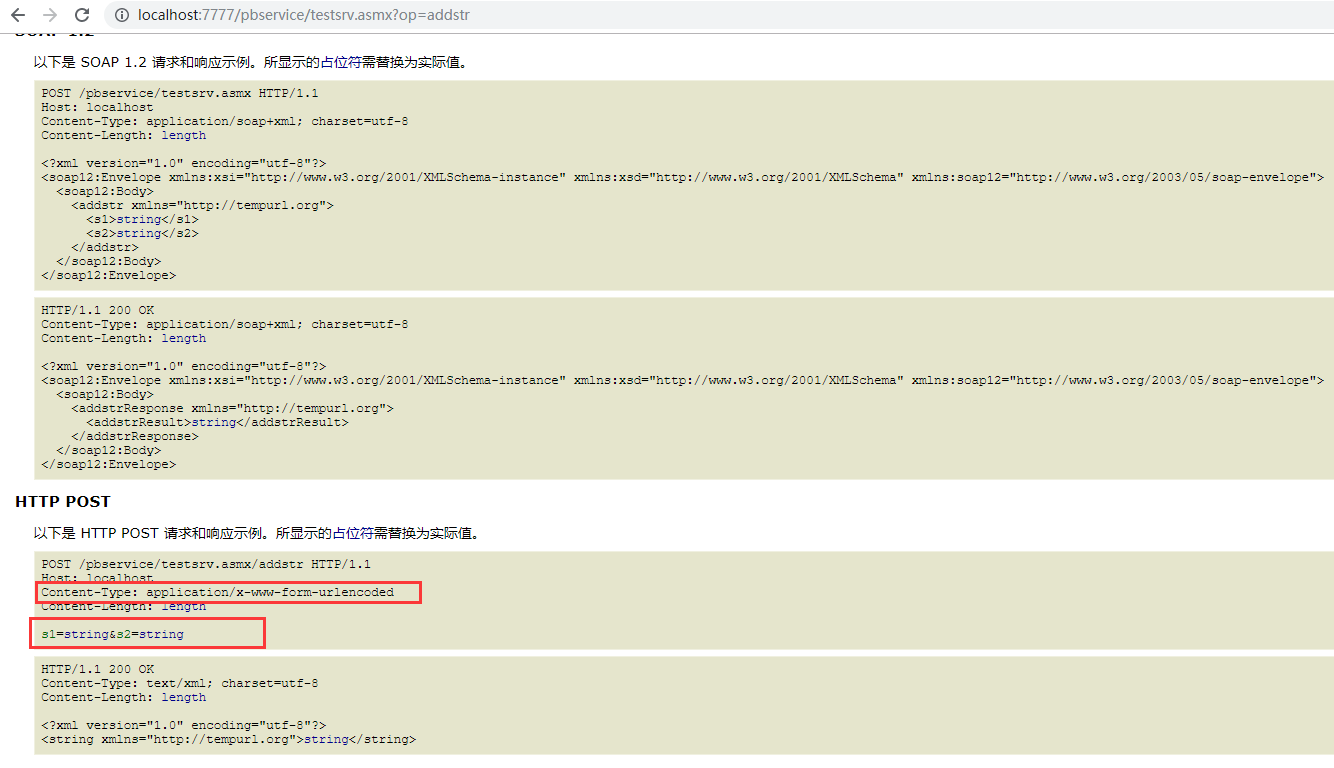
Task: Select the blue length placeholder in Content-Length
Action: point(183,134)
